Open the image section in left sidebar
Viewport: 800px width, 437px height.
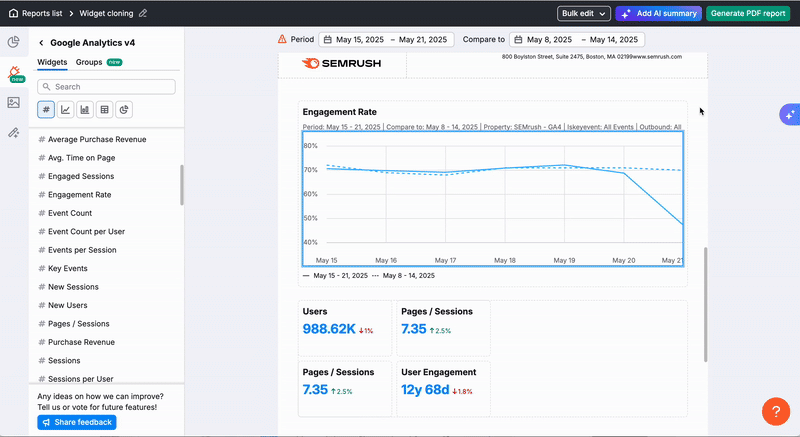(14, 102)
